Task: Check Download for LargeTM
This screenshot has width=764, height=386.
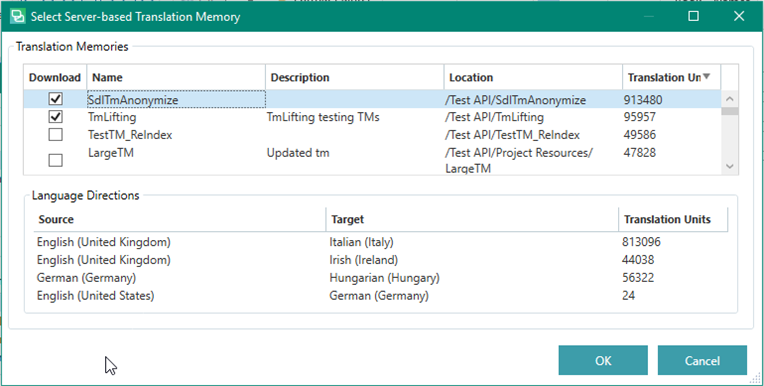Action: pyautogui.click(x=56, y=160)
